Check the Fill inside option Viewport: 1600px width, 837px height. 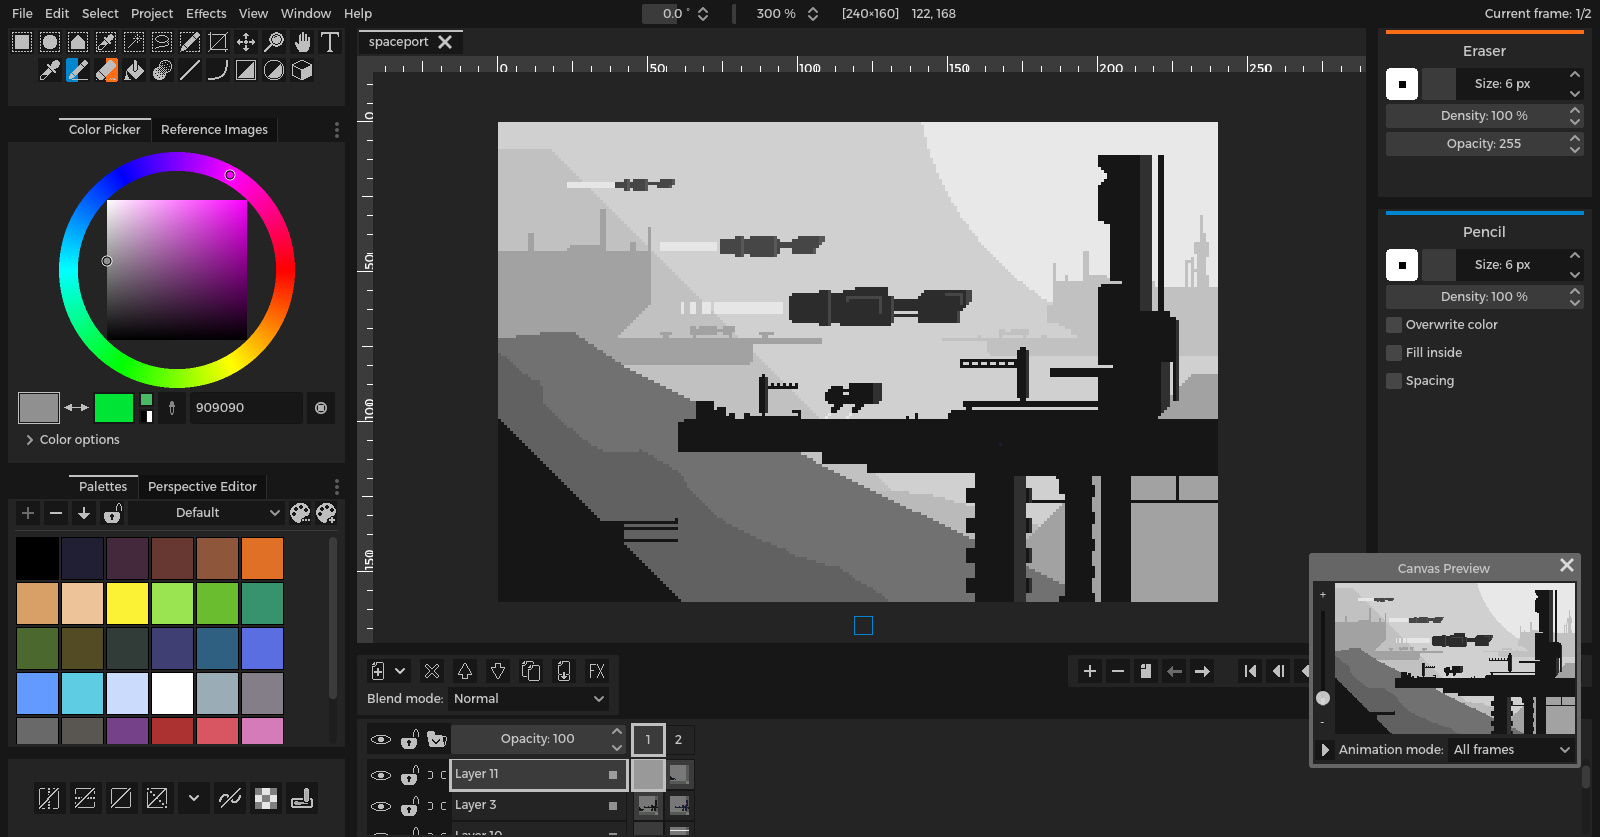tap(1394, 353)
